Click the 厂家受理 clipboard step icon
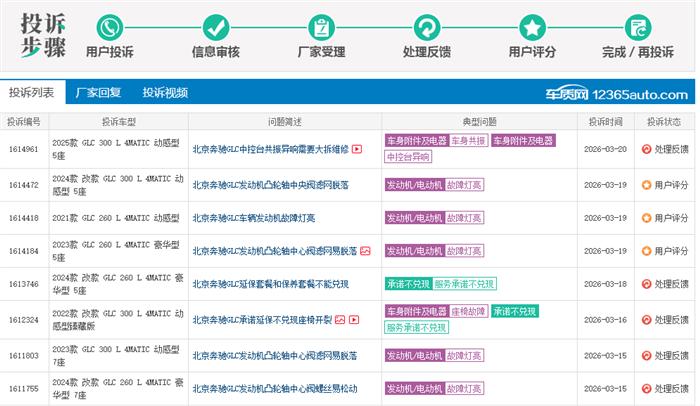 pyautogui.click(x=322, y=27)
